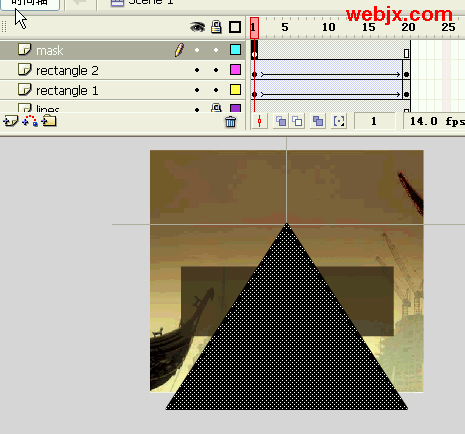The image size is (465, 434).
Task: Unlock the lines layer padlock
Action: (x=216, y=108)
